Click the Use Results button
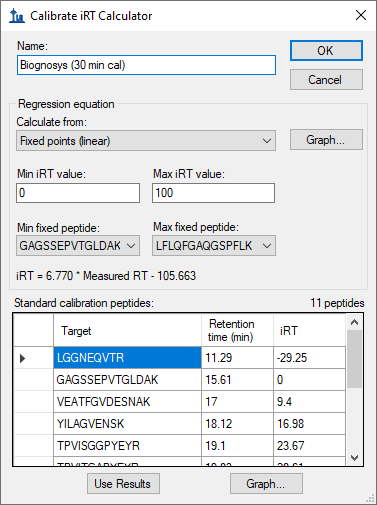This screenshot has height=505, width=377. click(x=123, y=484)
